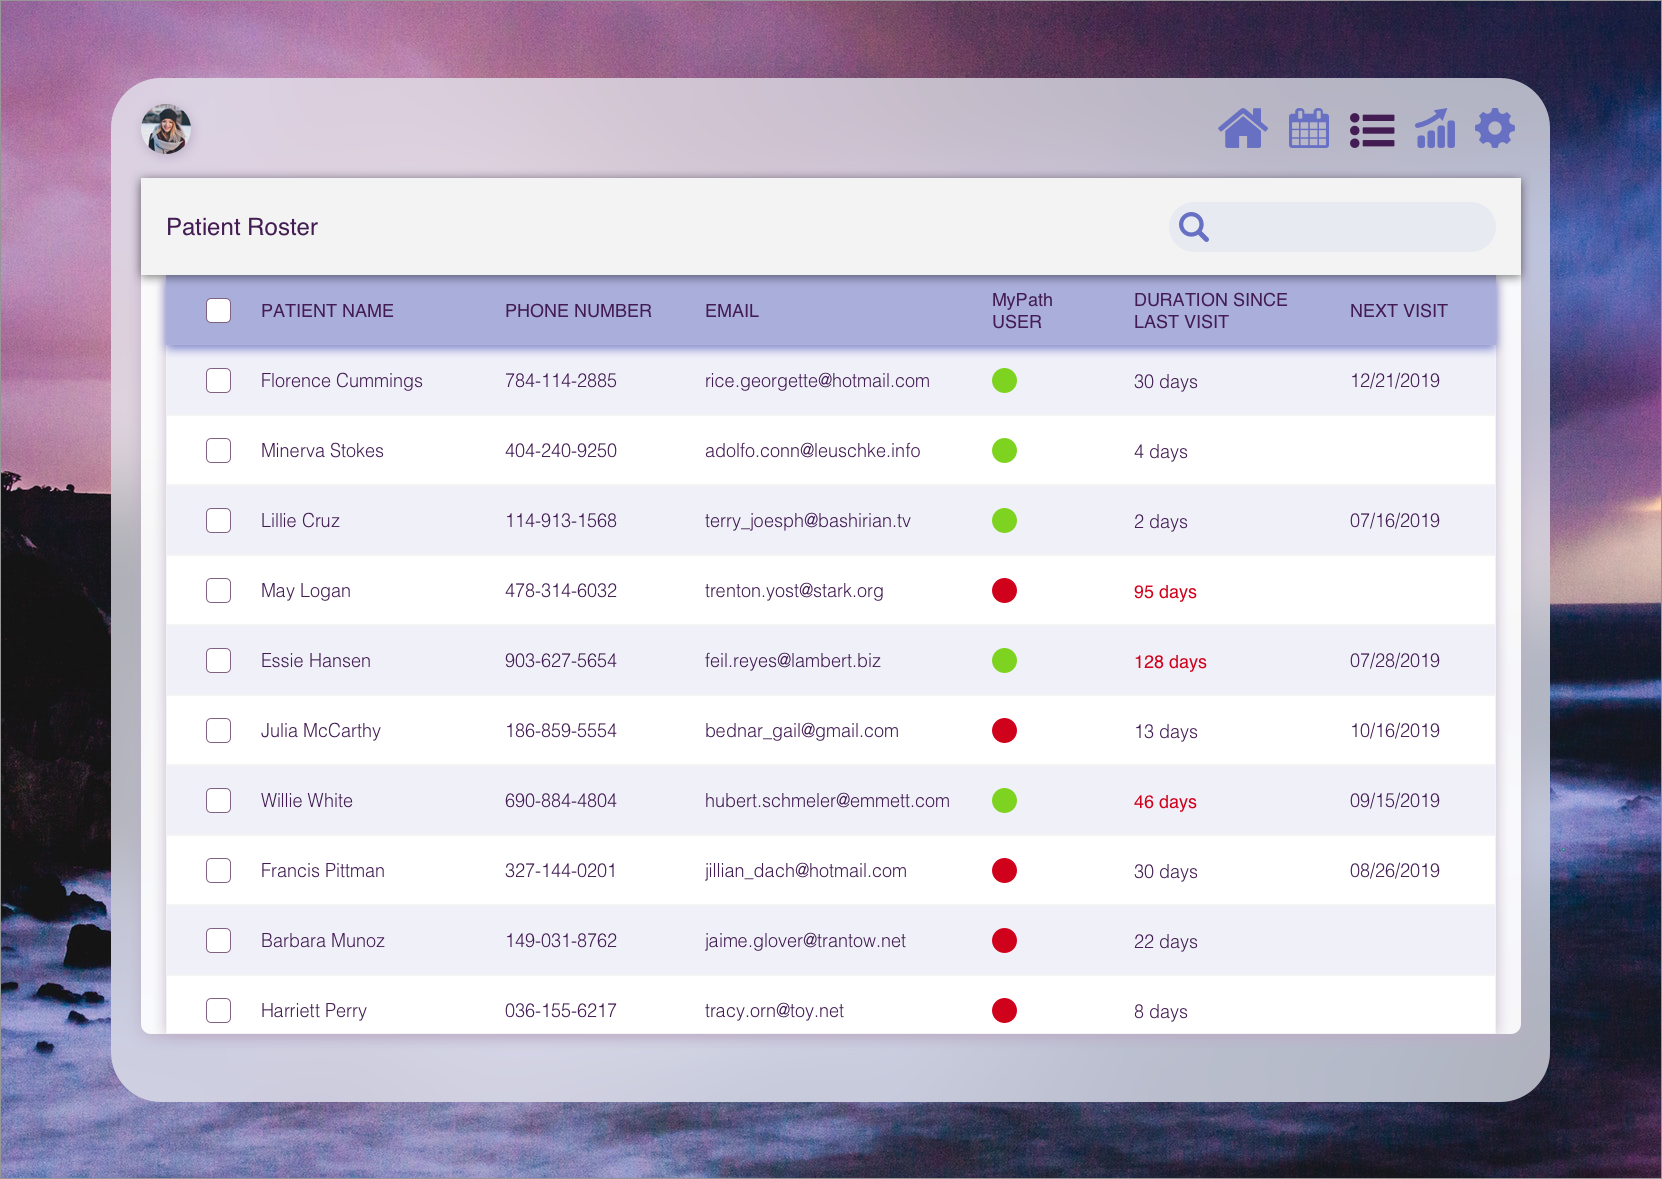
Task: Open settings gear icon
Action: click(1495, 128)
